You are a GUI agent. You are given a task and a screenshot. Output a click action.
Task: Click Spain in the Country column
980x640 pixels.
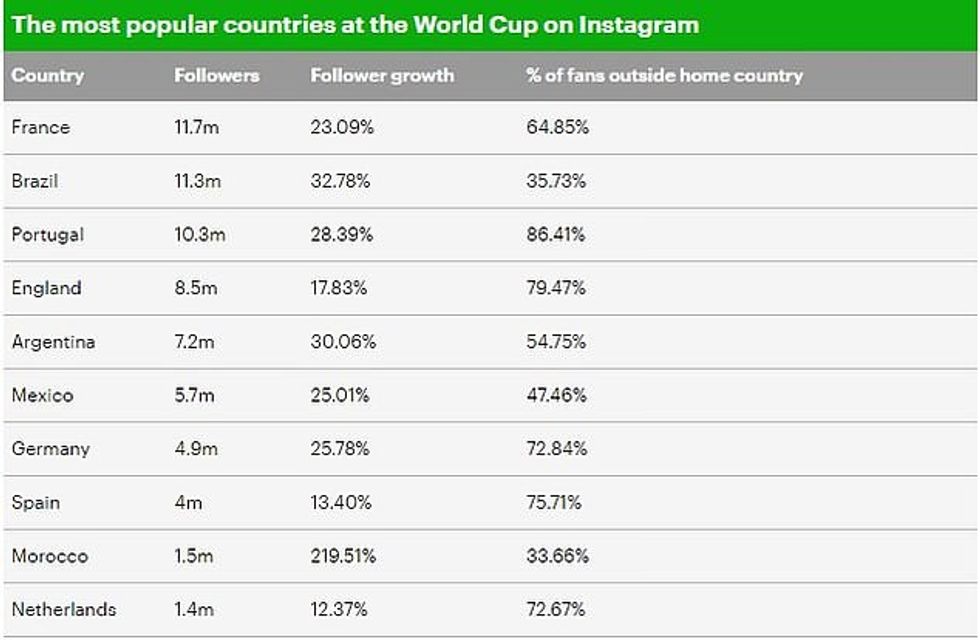pos(34,502)
